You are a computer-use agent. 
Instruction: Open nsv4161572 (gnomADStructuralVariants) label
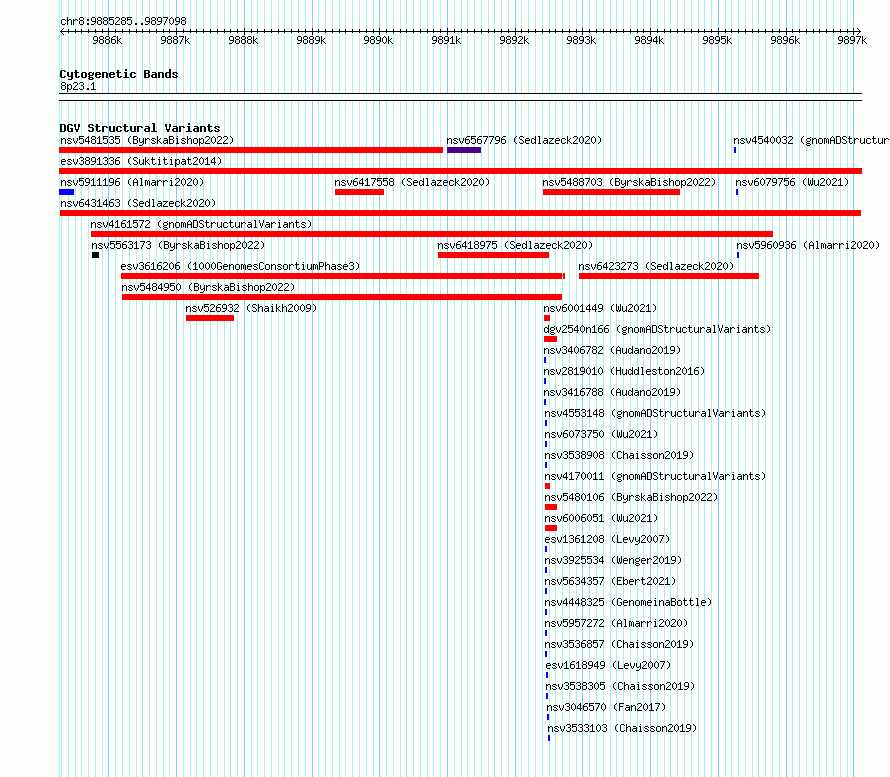click(201, 224)
